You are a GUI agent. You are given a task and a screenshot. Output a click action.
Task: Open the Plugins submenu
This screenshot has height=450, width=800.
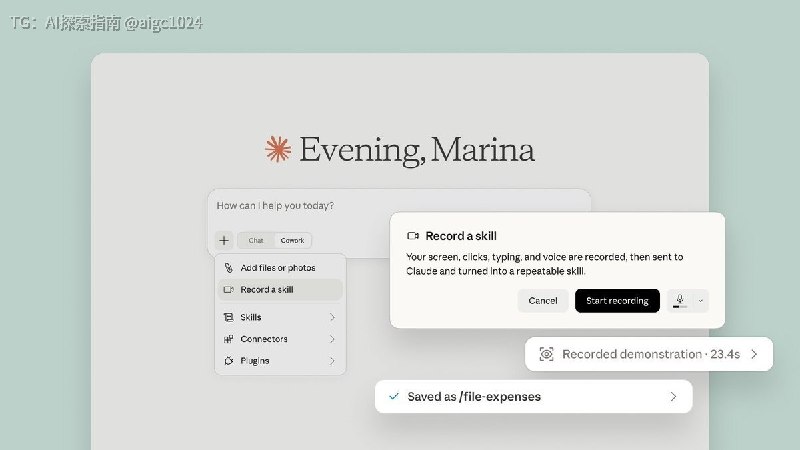pos(280,361)
